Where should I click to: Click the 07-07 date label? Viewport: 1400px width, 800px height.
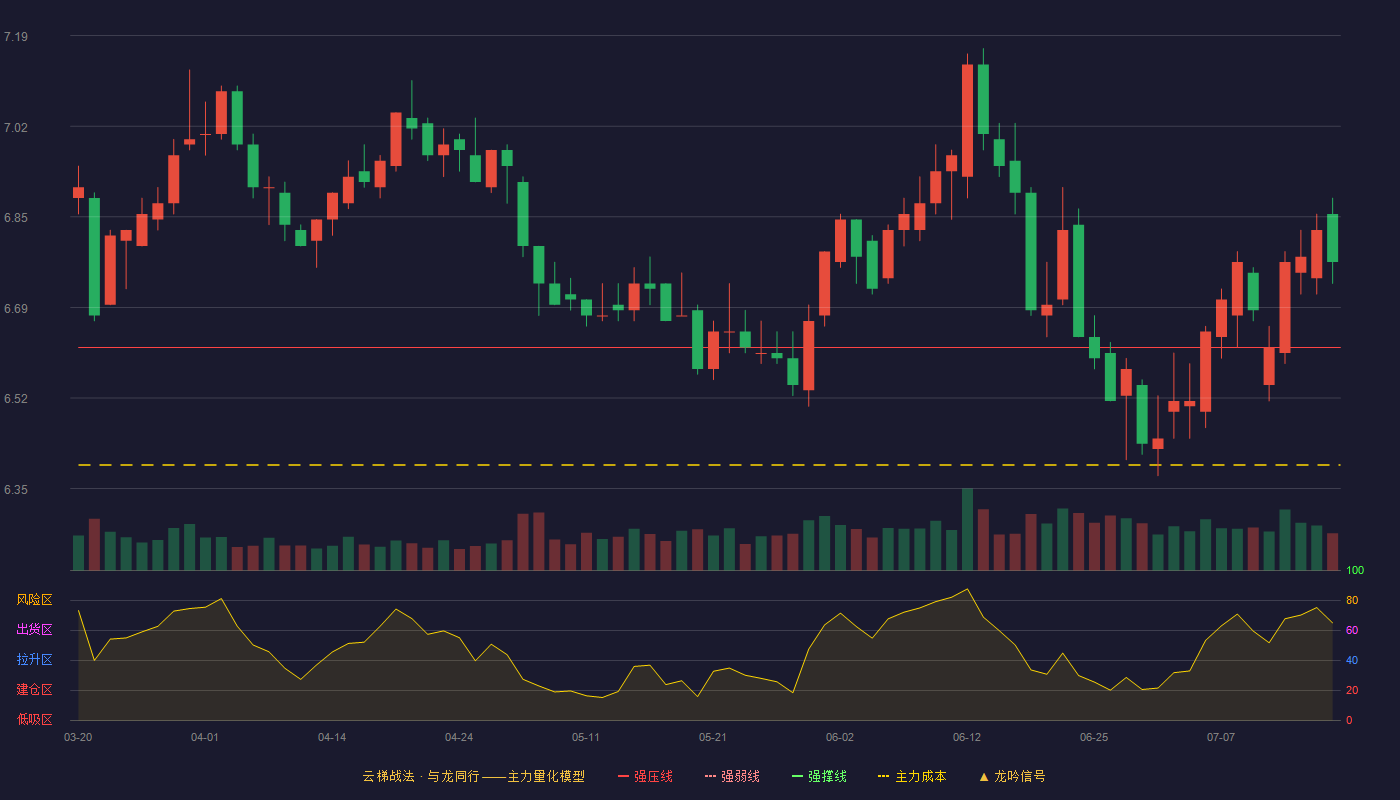coord(1221,737)
